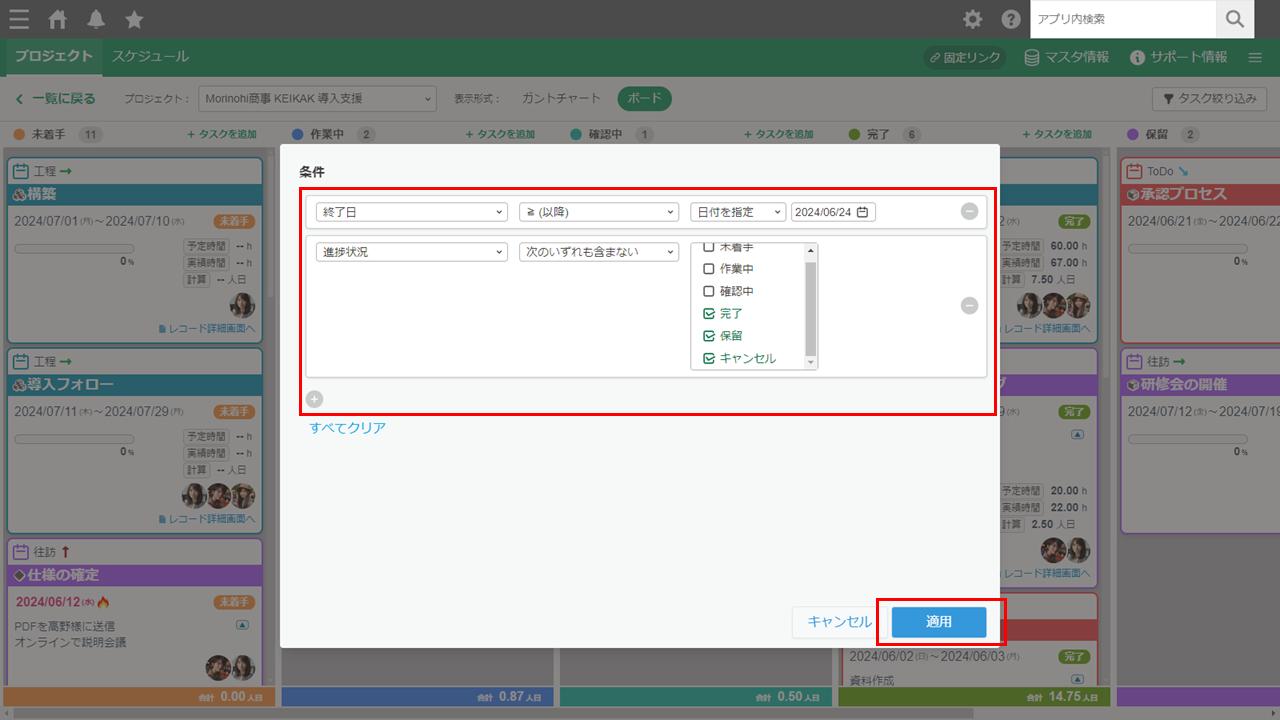Viewport: 1280px width, 720px height.
Task: Open サポート情報 menu
Action: [x=1178, y=58]
